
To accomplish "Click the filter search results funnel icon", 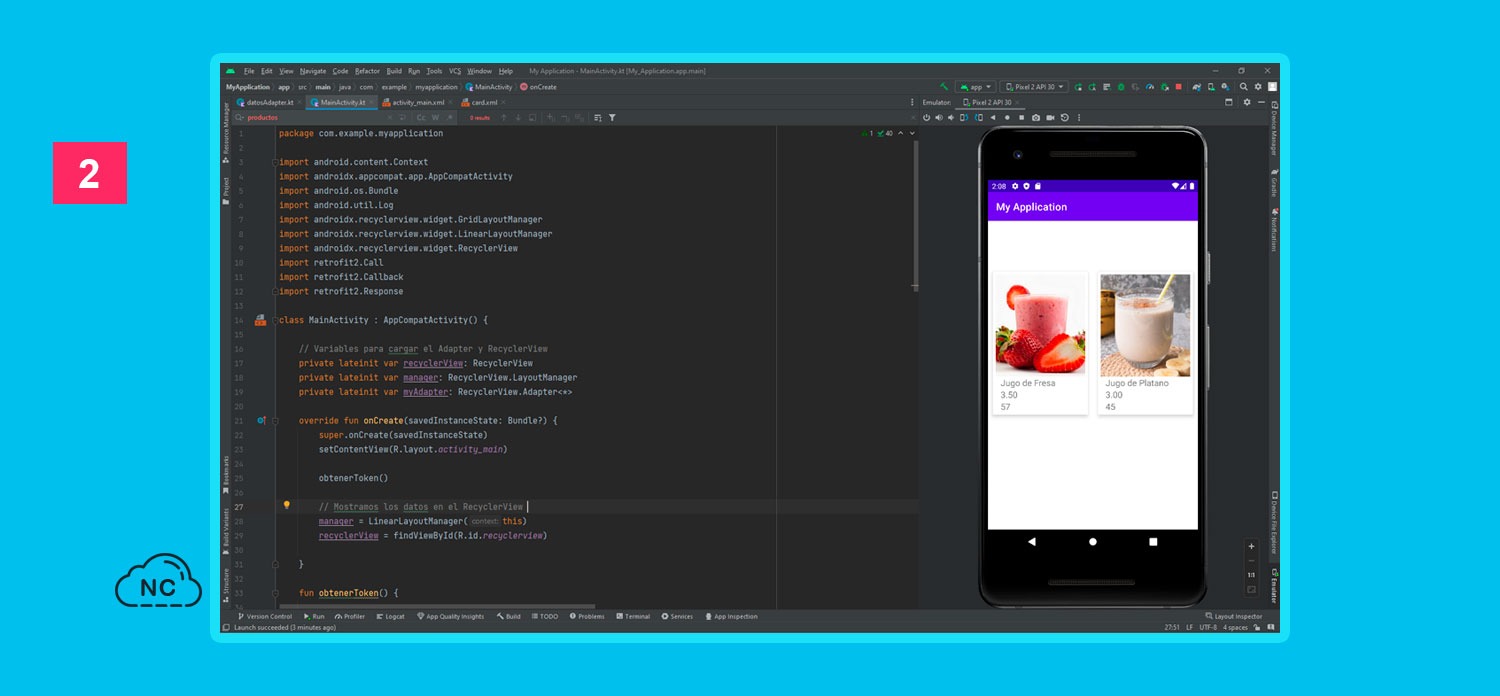I will click(x=612, y=118).
